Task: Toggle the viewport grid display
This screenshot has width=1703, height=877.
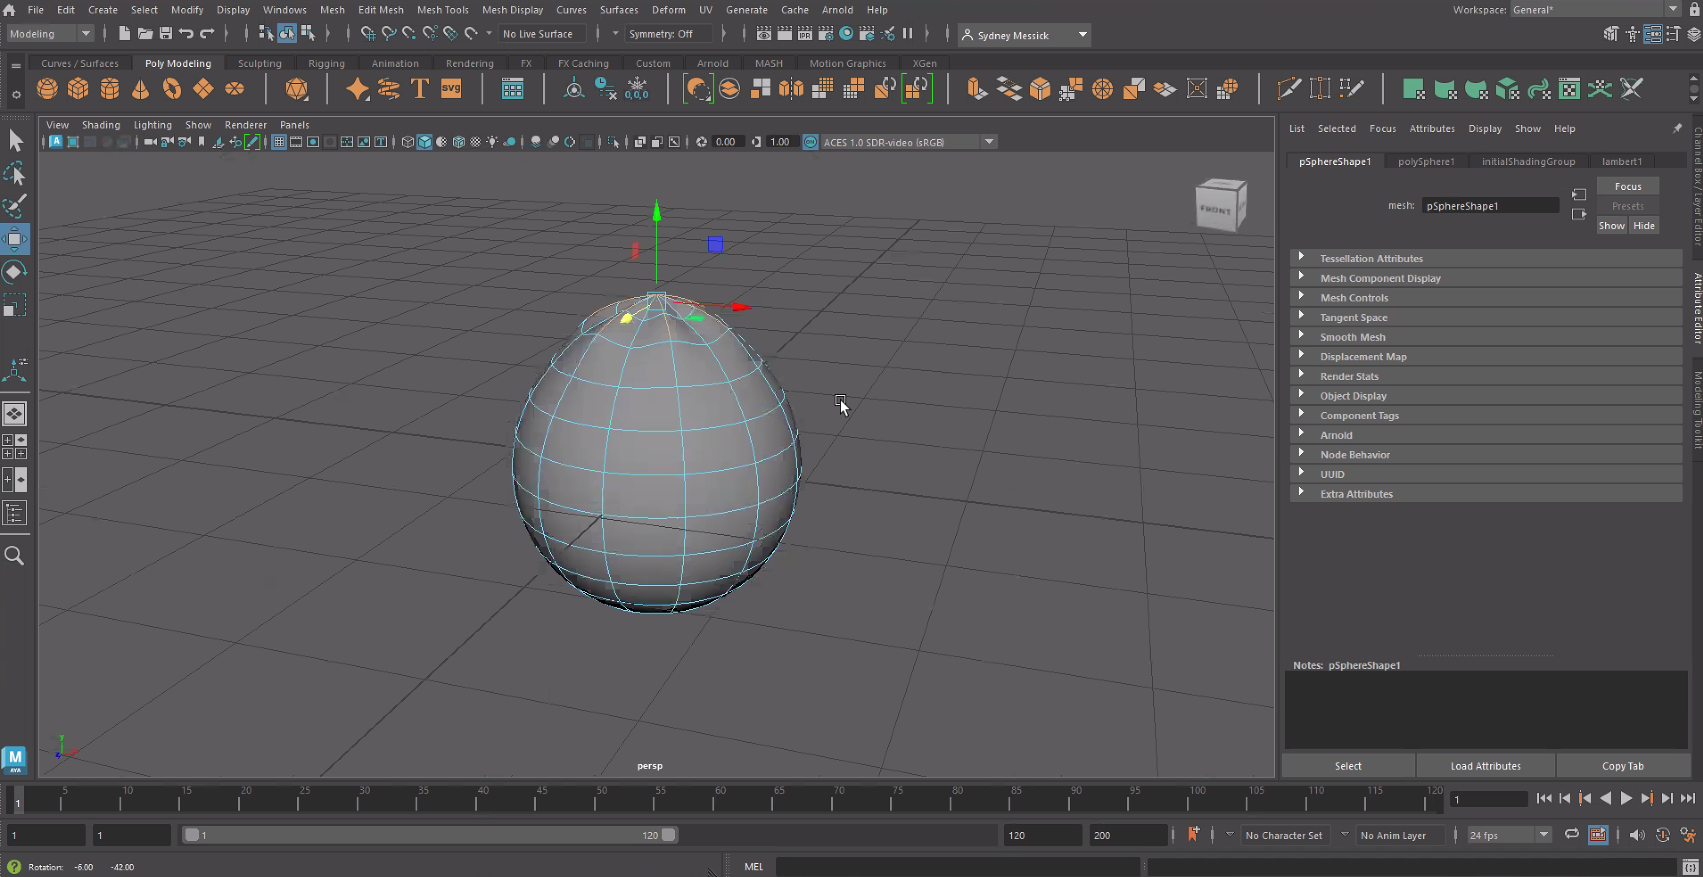Action: pos(279,142)
